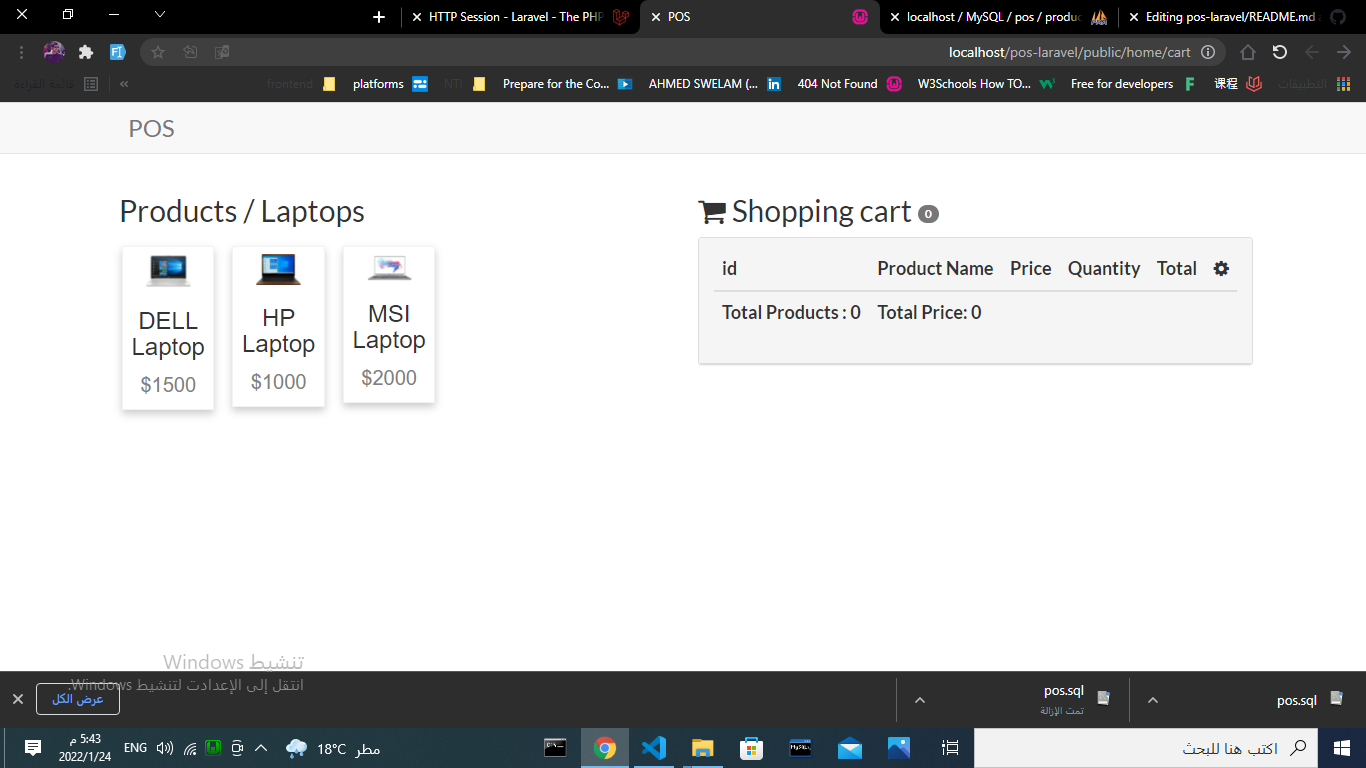Click the HP Laptop product image
This screenshot has width=1366, height=768.
278,268
